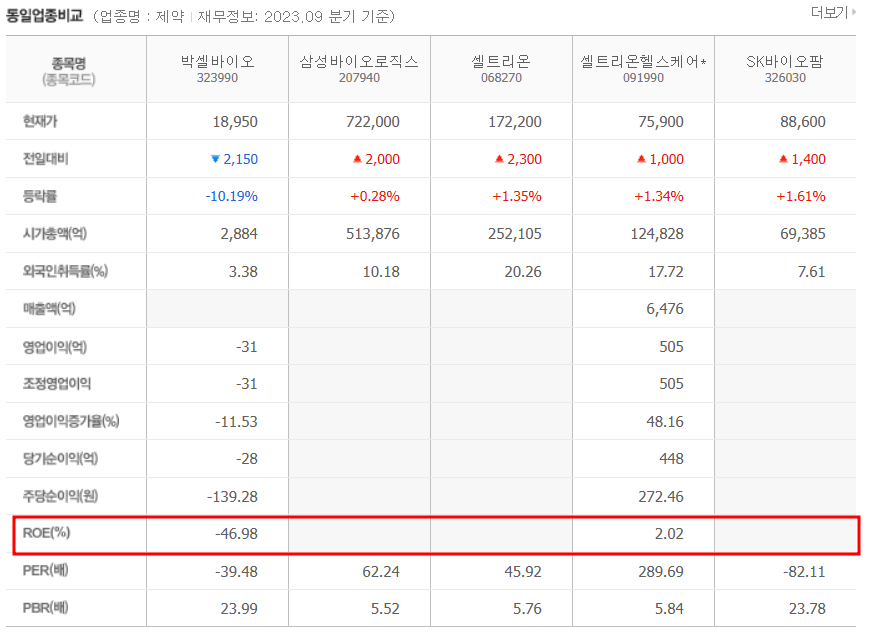
Task: Click EPS value -139.28
Action: click(232, 496)
